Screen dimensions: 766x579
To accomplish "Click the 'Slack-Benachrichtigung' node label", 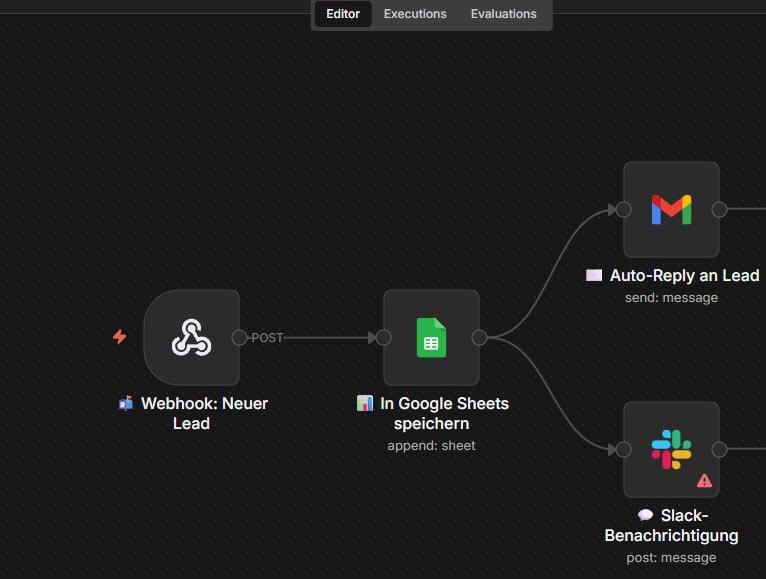I will [671, 525].
